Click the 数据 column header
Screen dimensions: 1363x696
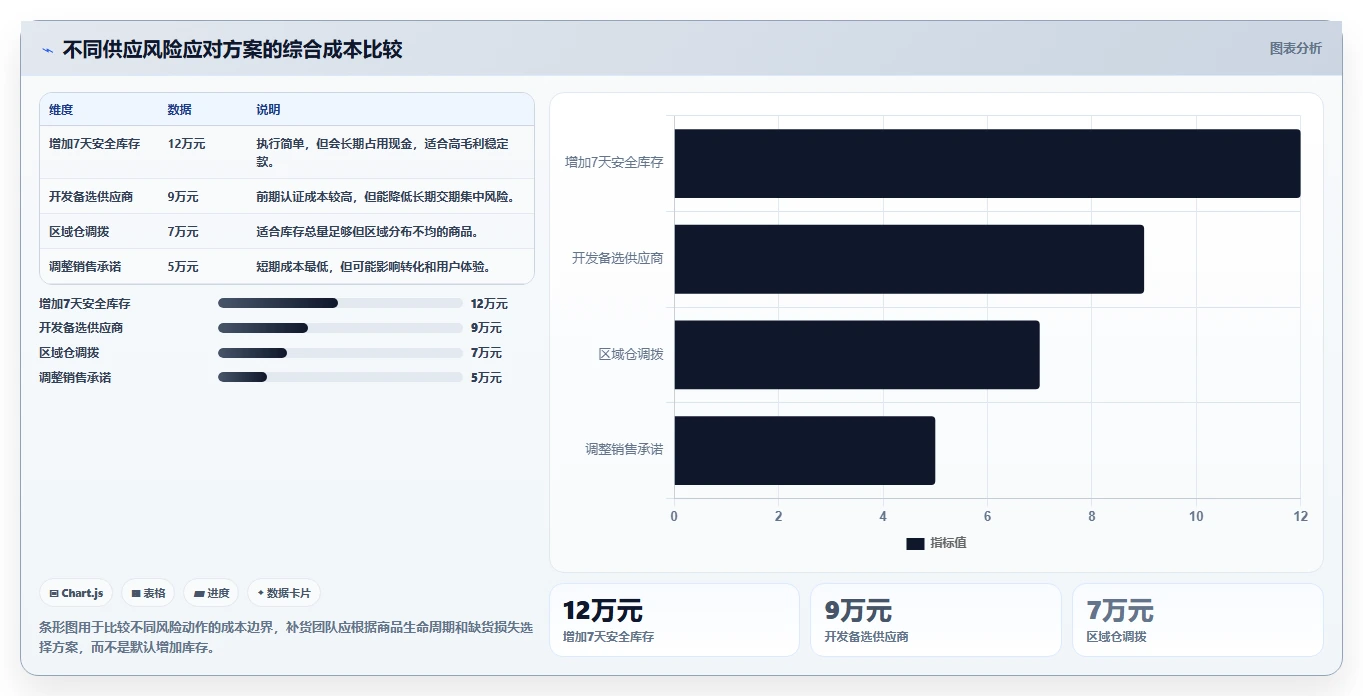(180, 110)
